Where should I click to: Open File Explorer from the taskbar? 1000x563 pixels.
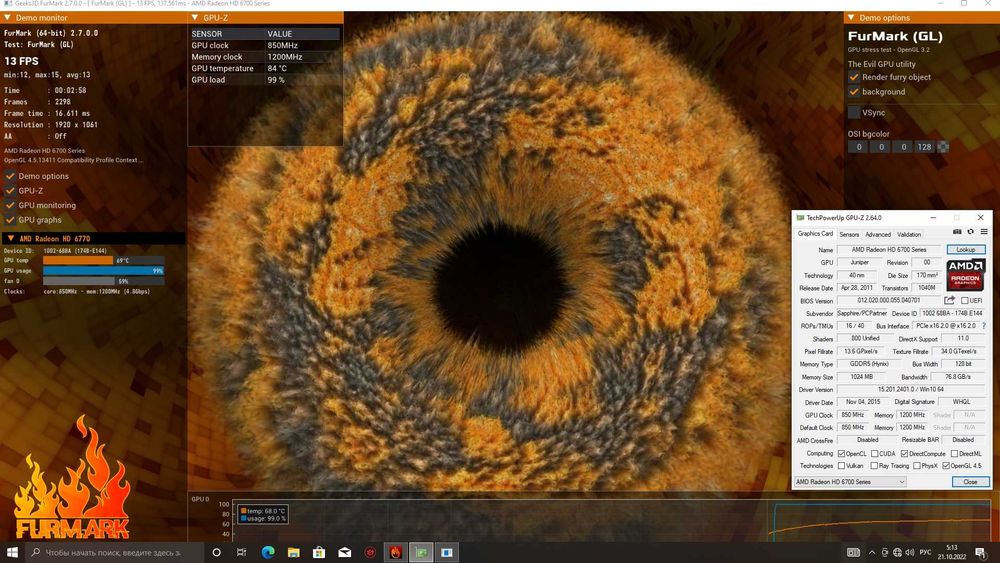coord(293,552)
